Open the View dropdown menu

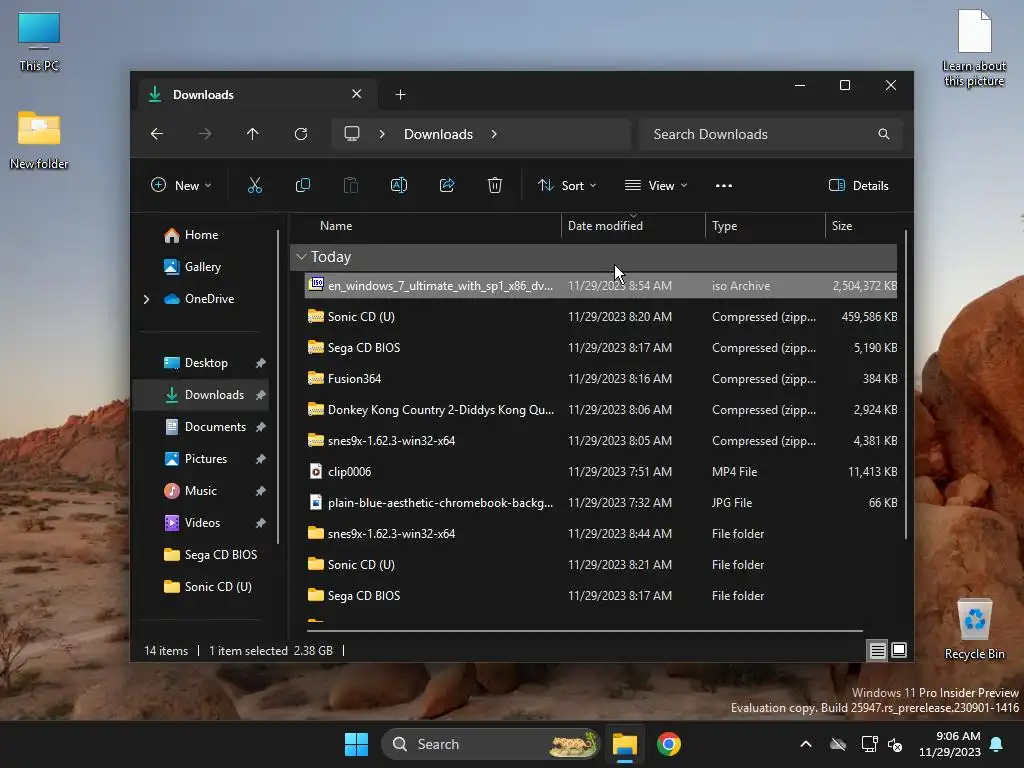[656, 185]
